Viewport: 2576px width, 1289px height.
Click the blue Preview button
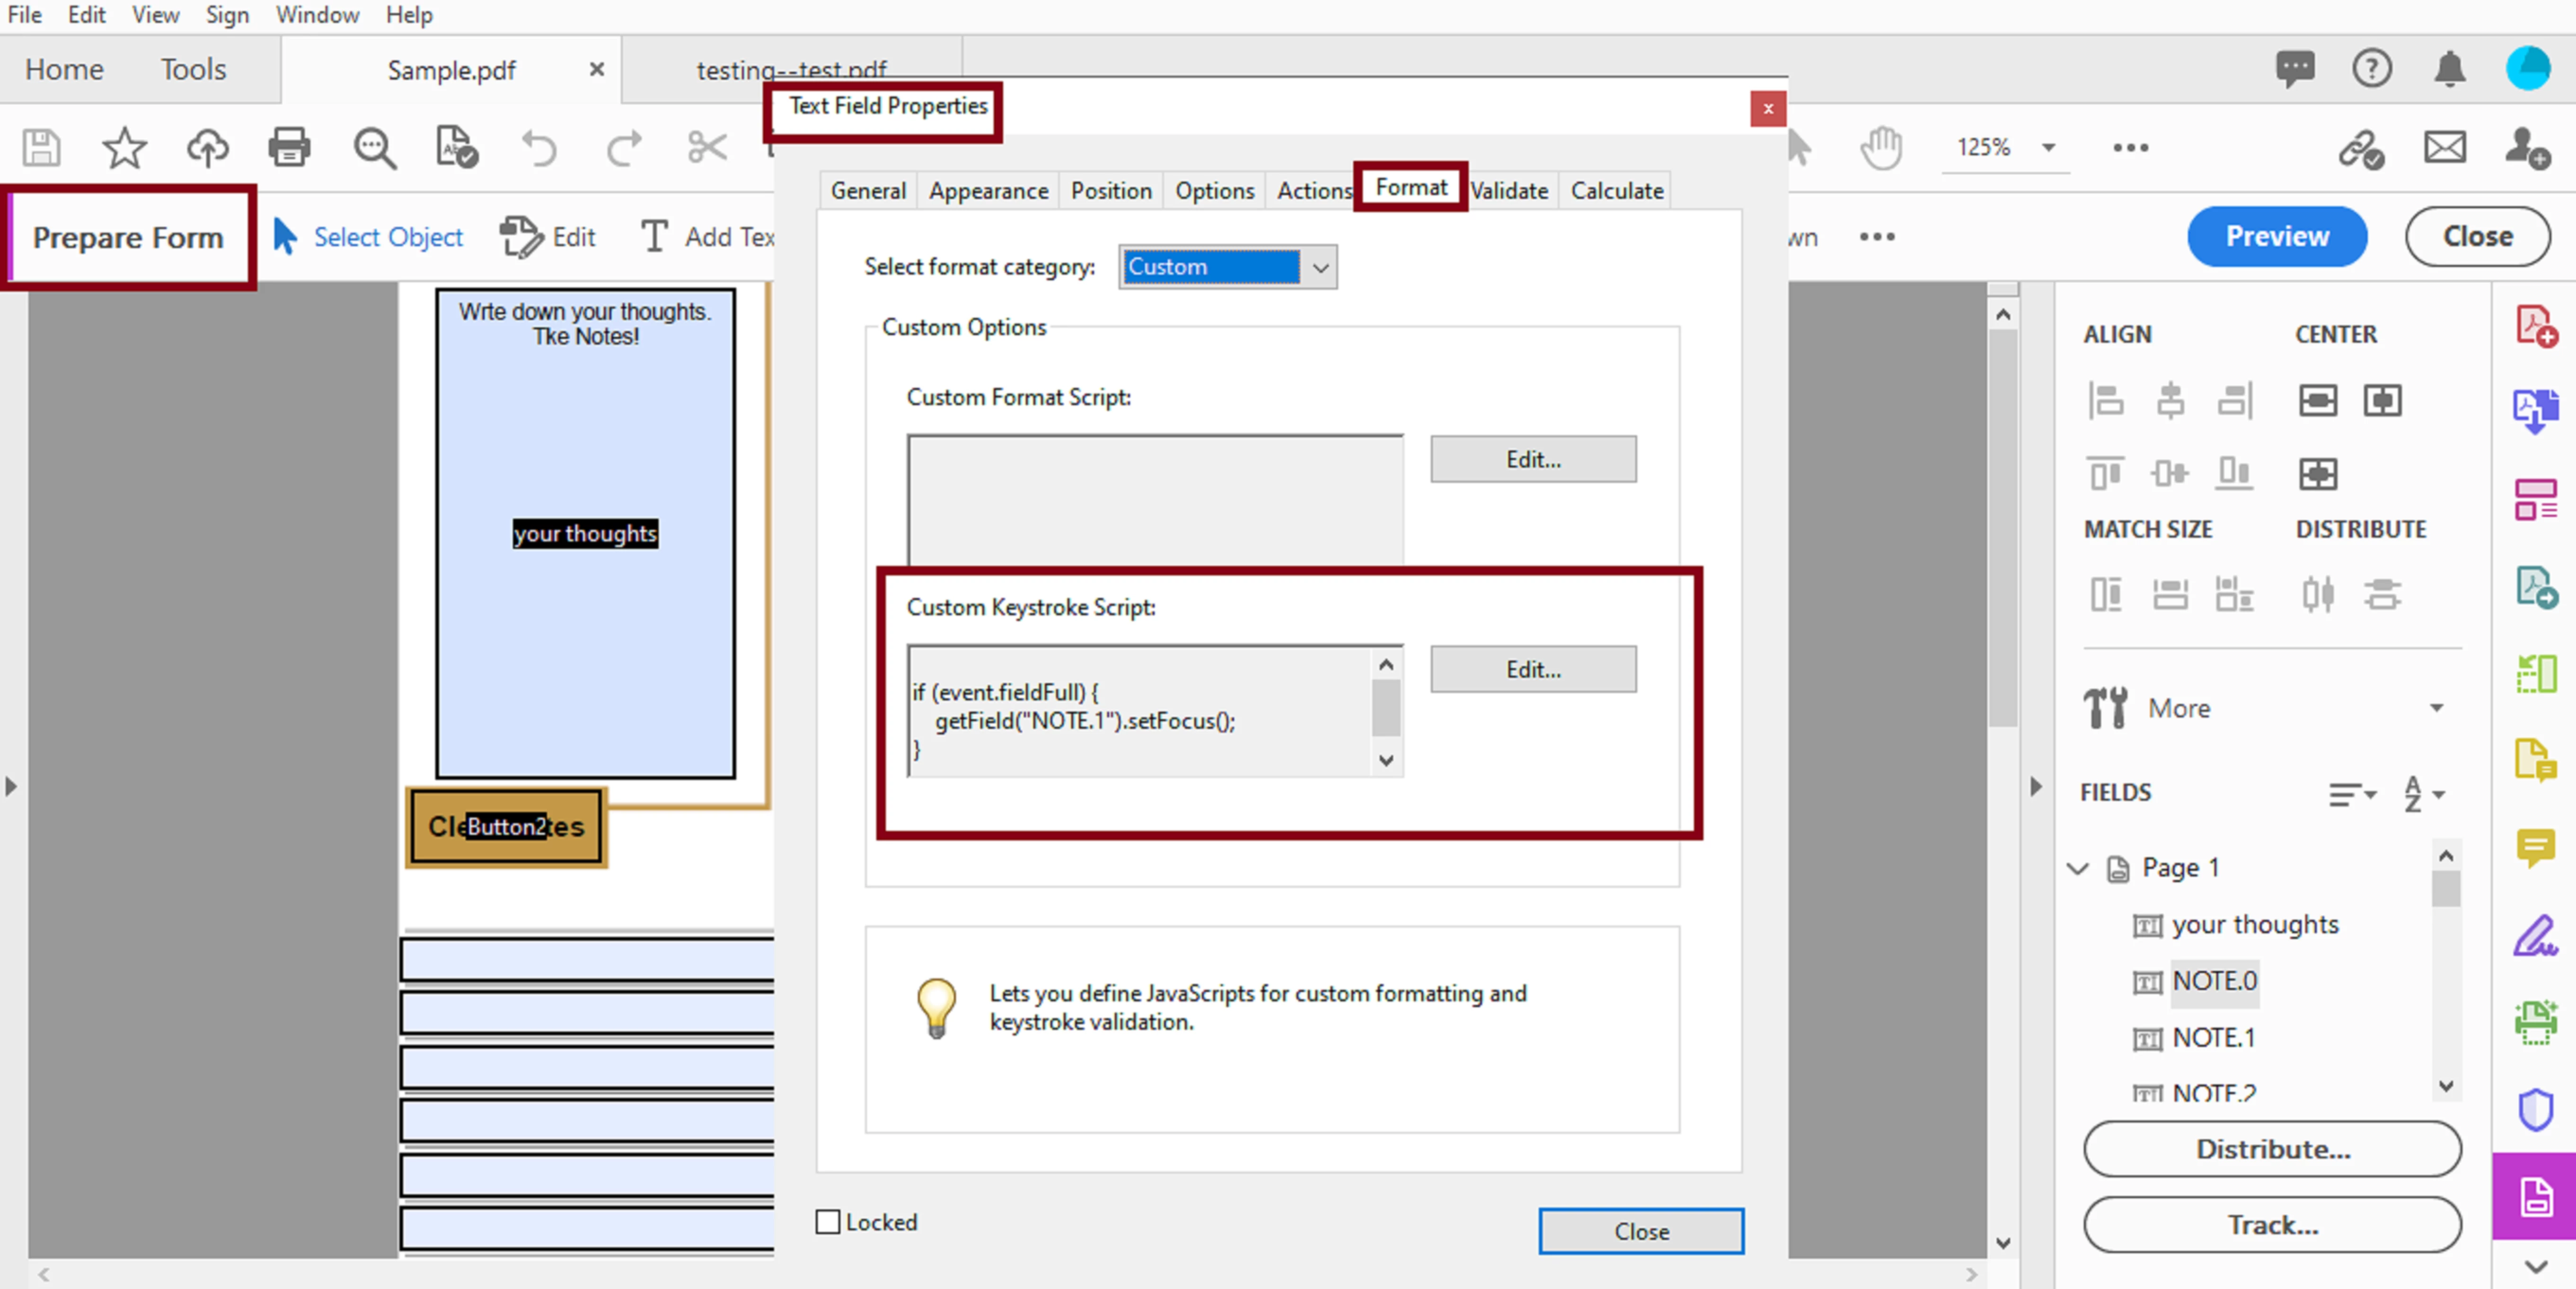2276,236
